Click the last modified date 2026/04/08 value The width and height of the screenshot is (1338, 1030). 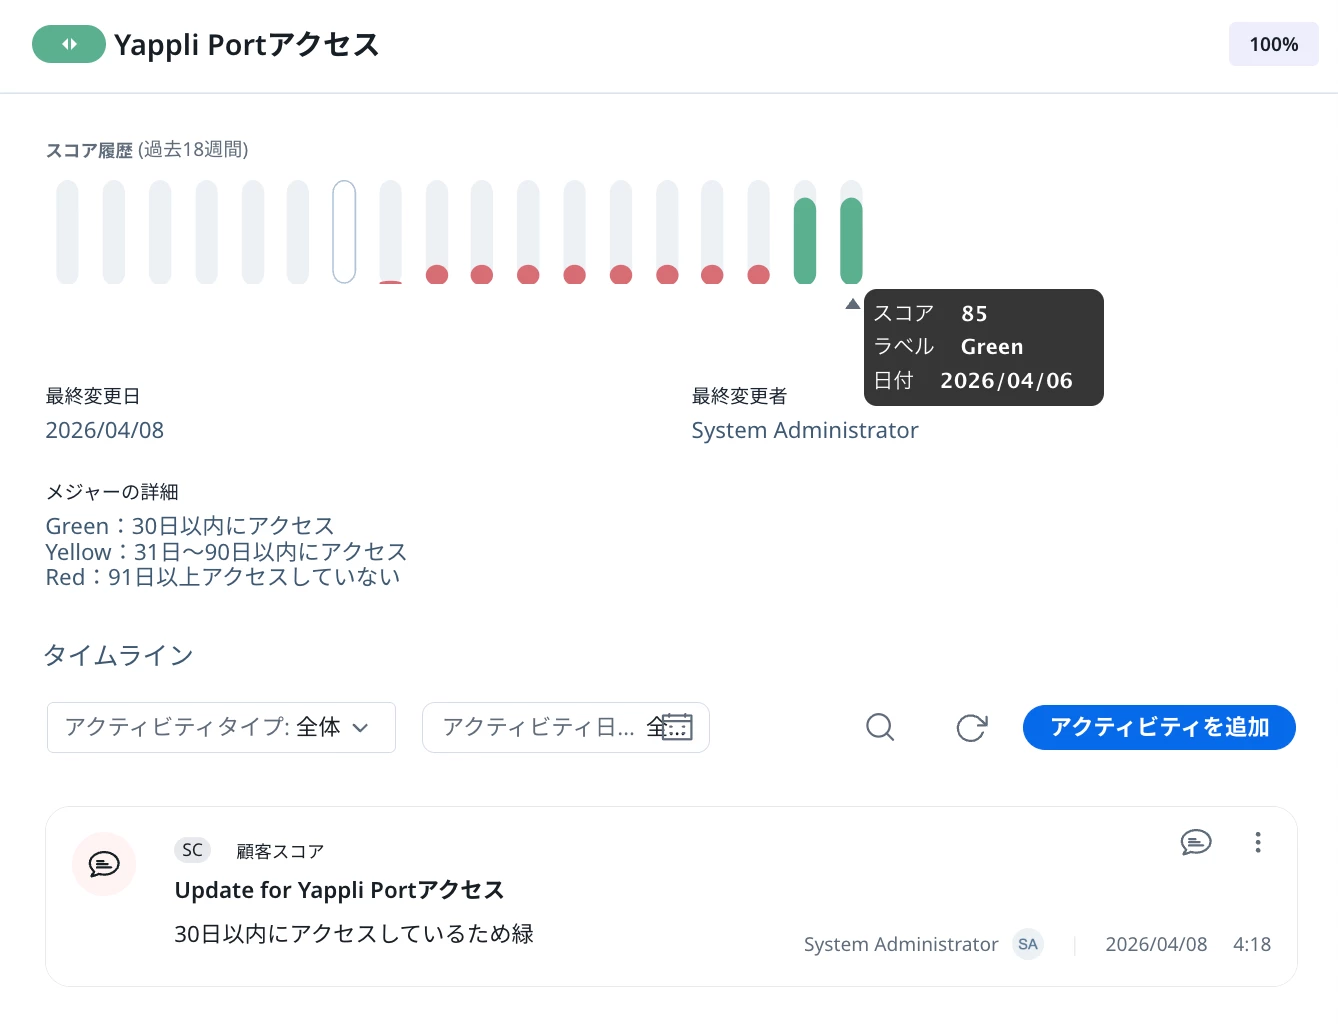pos(105,430)
